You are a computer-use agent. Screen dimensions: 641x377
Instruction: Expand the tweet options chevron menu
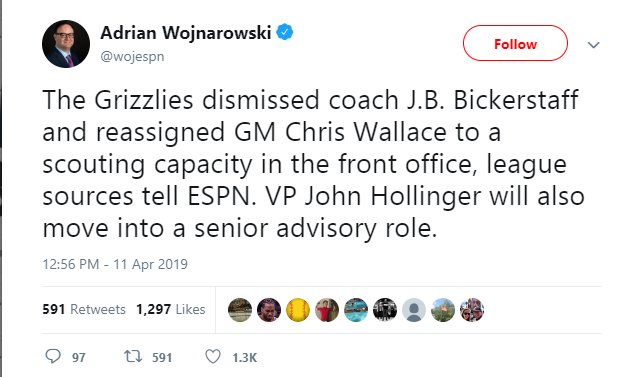coord(594,45)
